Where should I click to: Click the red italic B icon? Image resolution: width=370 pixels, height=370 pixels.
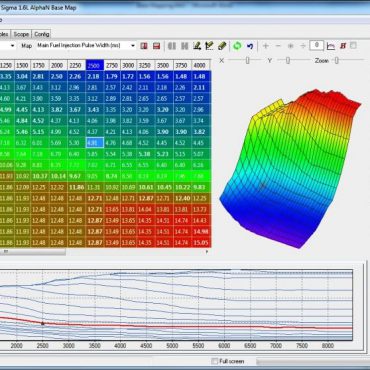343,46
